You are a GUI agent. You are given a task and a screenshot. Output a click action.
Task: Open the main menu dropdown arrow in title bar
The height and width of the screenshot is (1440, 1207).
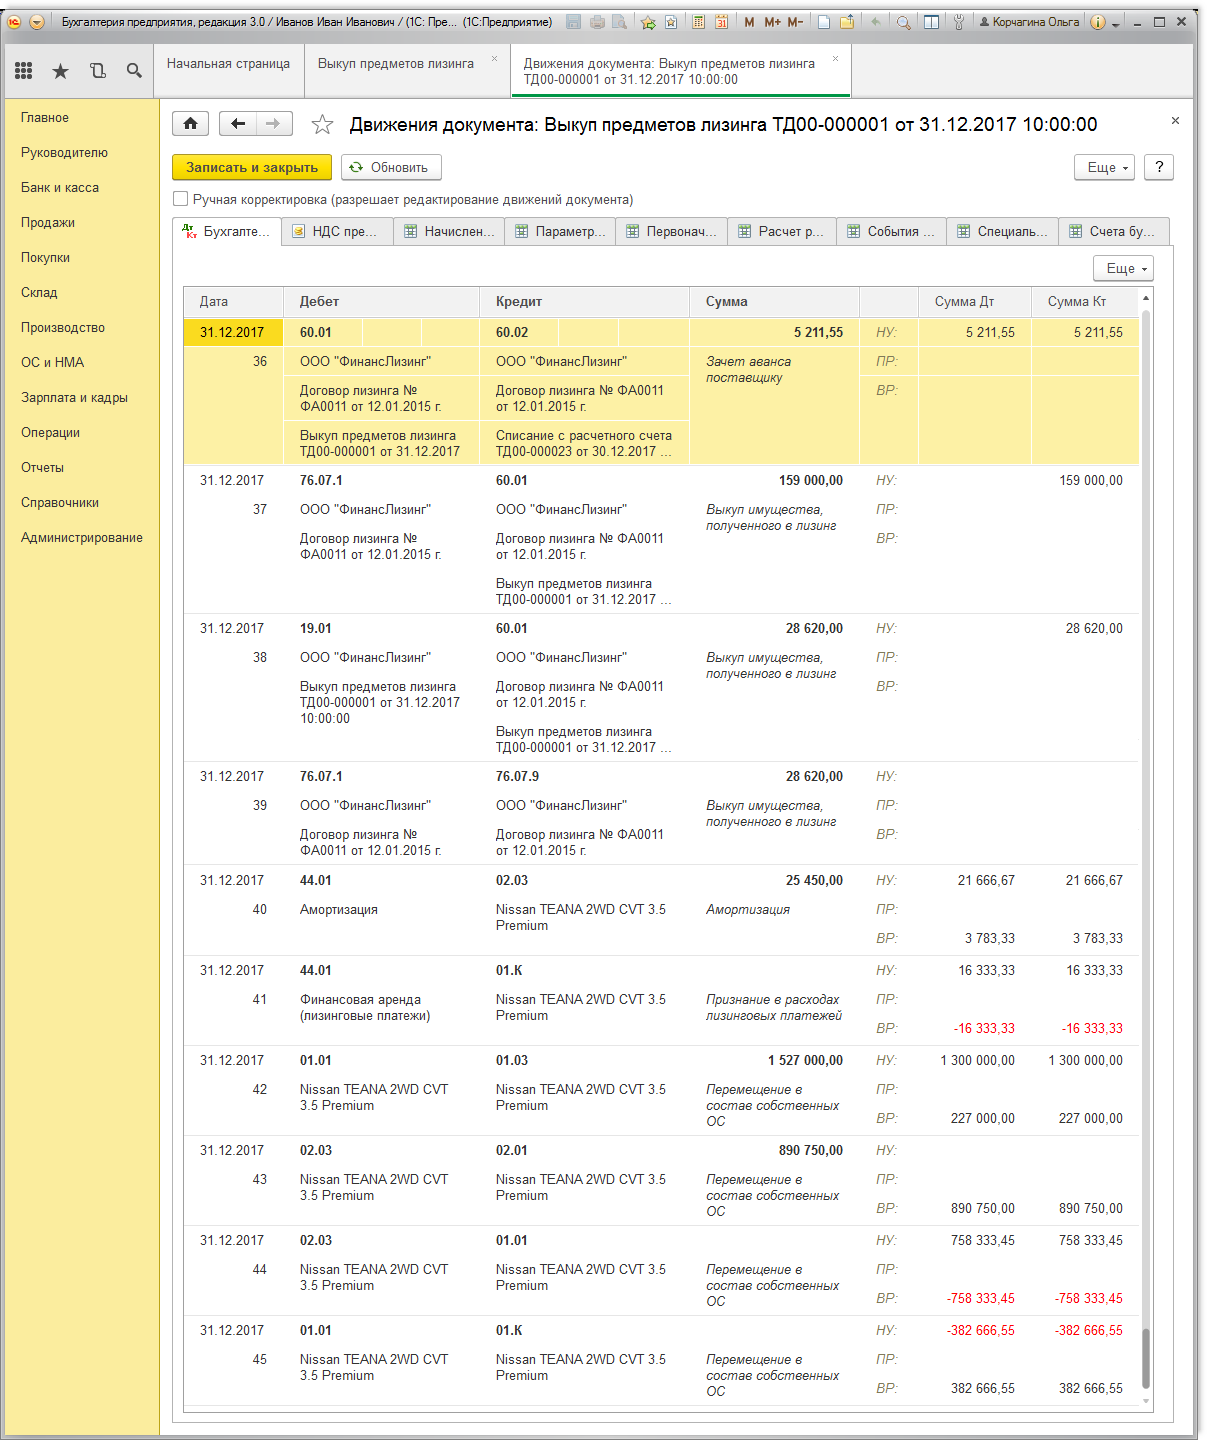coord(37,22)
